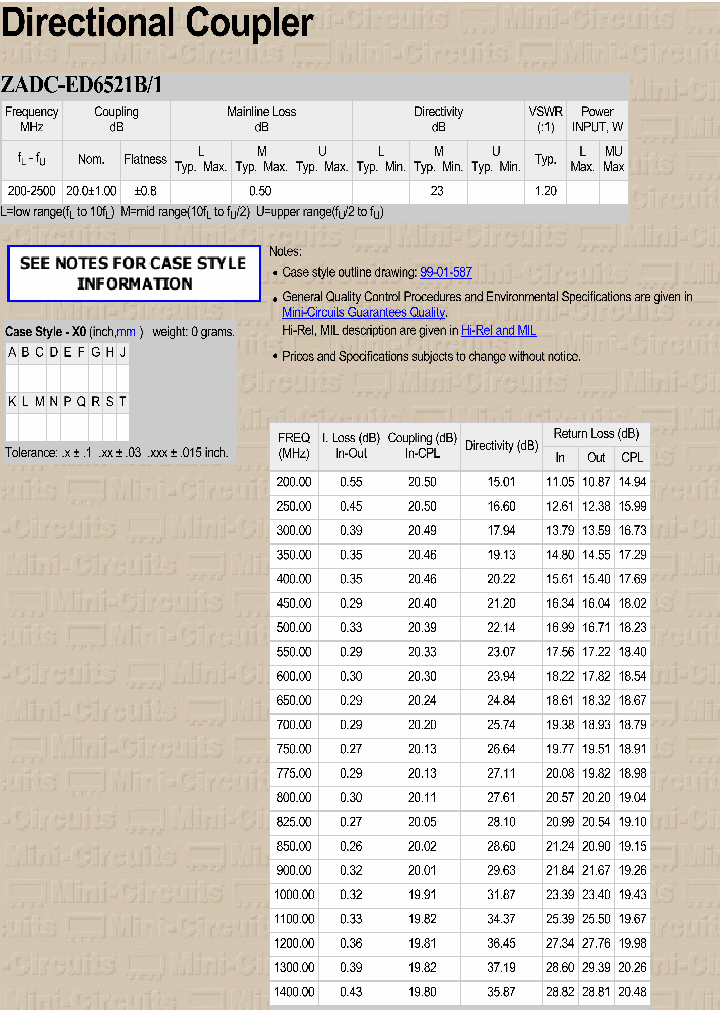Click Prices and Specifications change notice
This screenshot has height=1012, width=720.
click(431, 356)
